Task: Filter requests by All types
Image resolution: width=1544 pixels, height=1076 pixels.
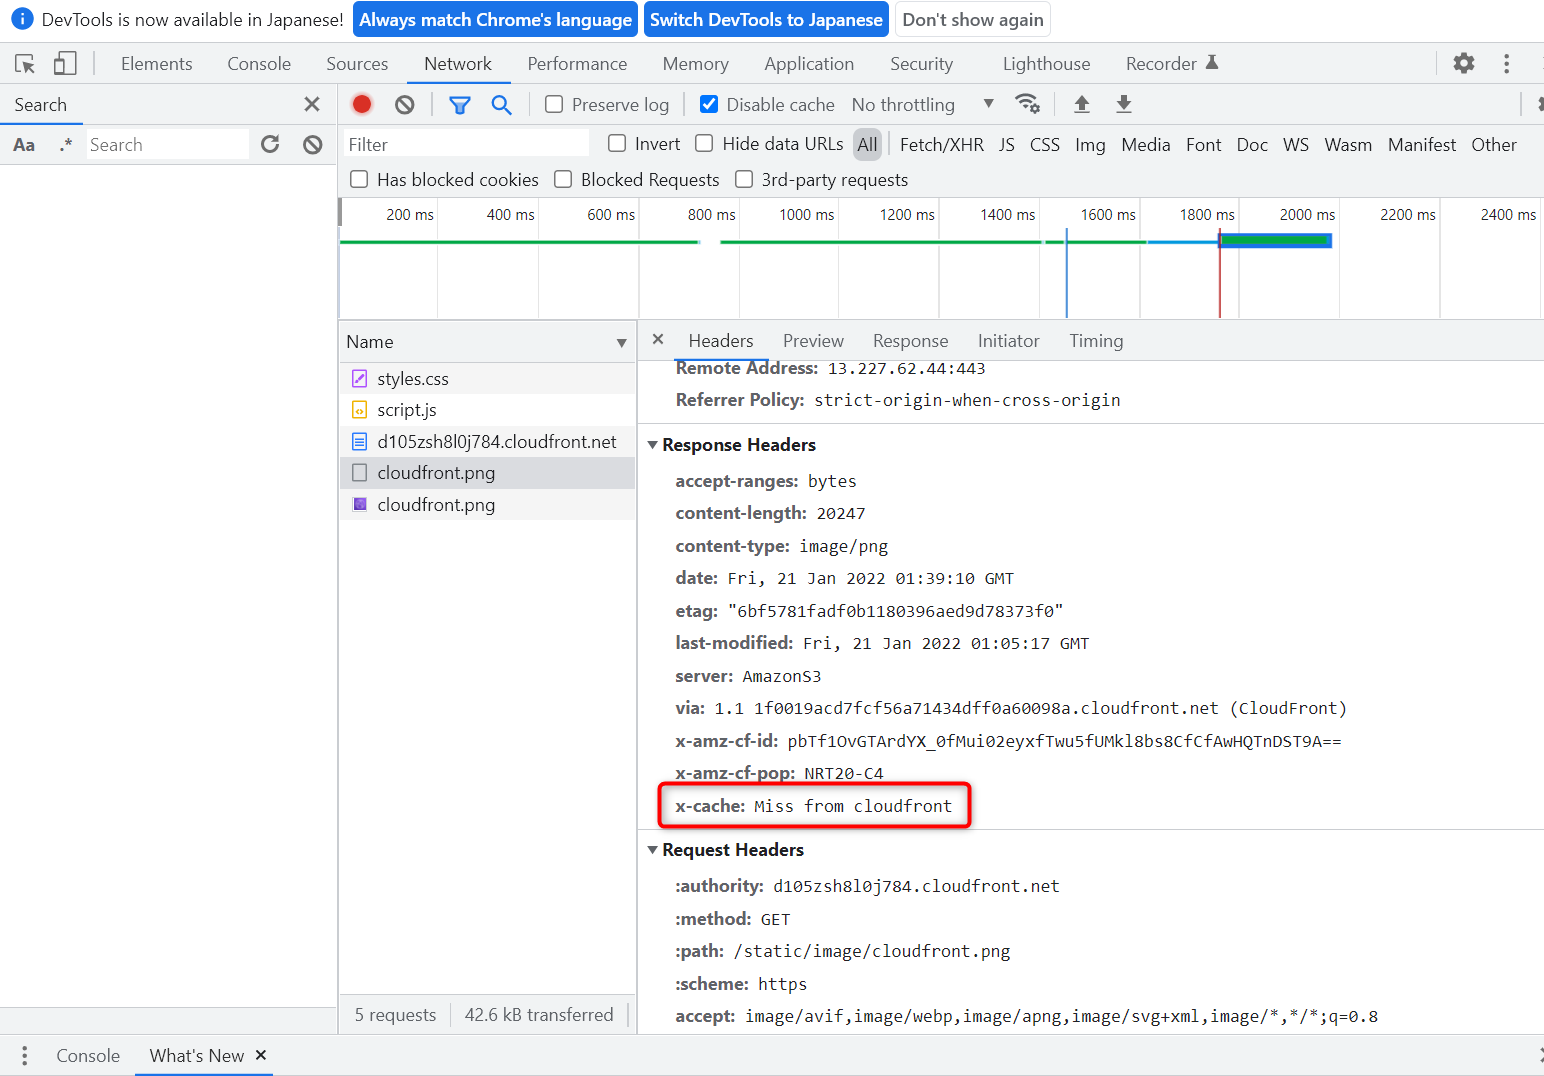Action: 867,144
